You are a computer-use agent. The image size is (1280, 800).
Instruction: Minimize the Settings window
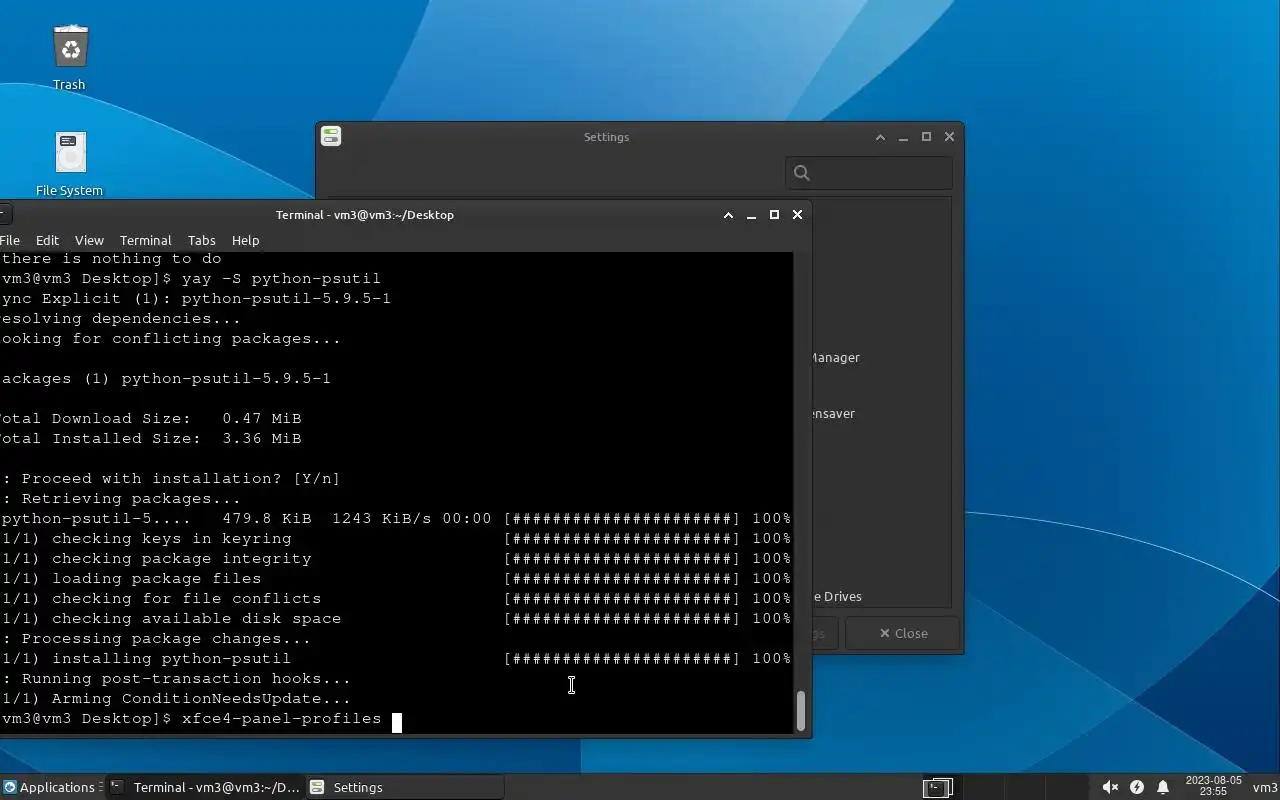903,137
